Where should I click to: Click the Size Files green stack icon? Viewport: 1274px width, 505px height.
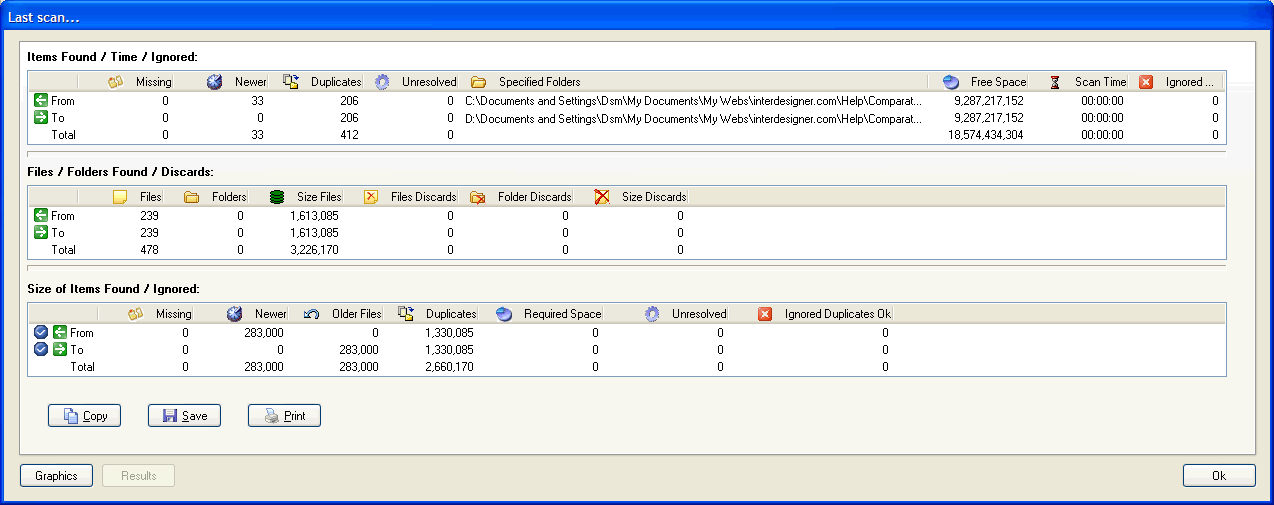tap(277, 197)
